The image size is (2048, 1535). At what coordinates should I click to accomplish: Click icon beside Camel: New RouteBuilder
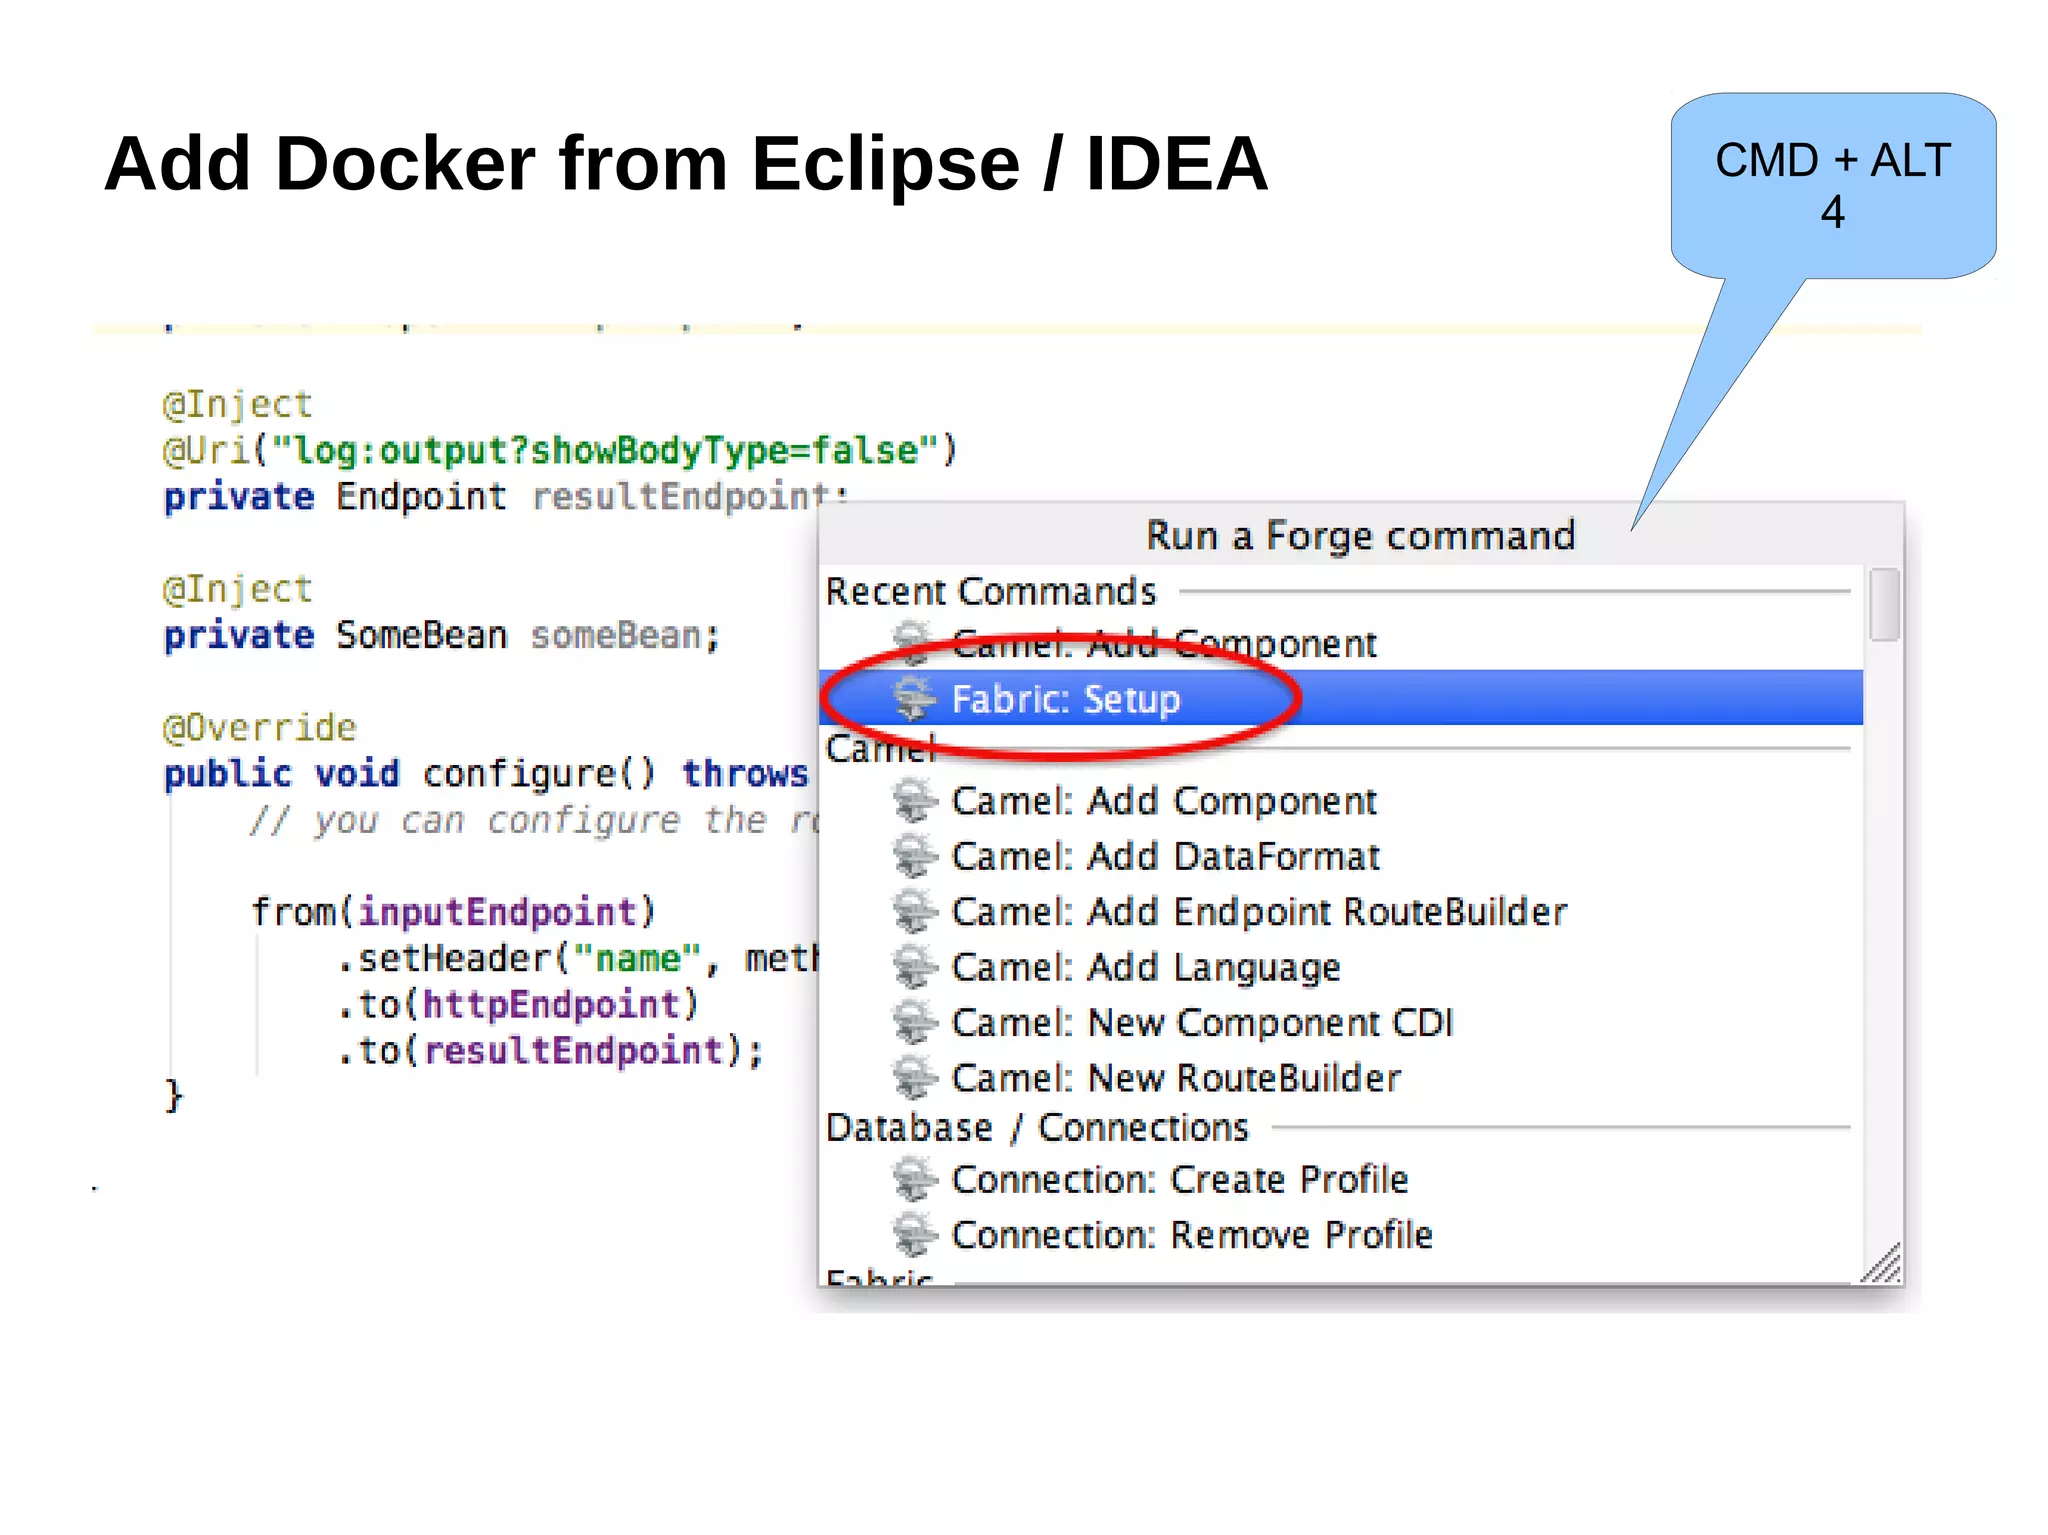click(913, 1078)
